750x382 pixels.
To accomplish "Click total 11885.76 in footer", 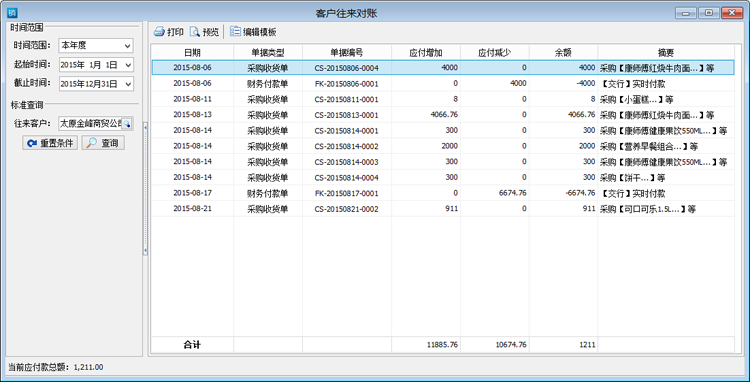I will click(442, 345).
